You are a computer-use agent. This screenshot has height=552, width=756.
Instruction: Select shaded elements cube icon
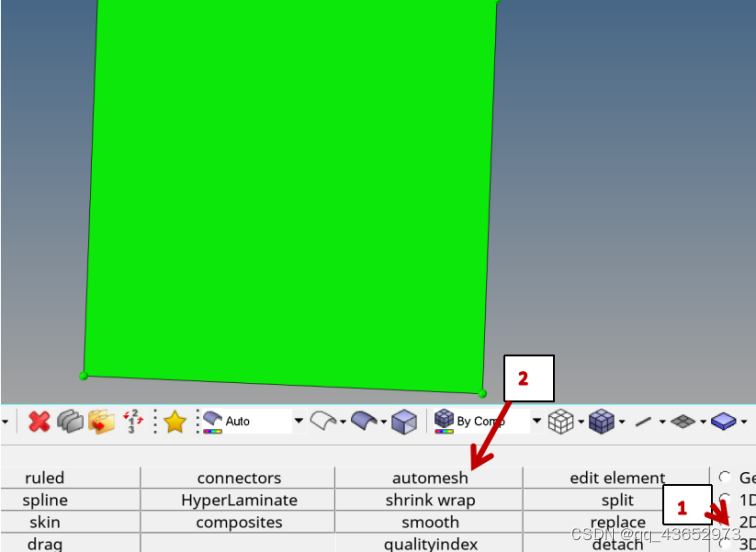602,422
